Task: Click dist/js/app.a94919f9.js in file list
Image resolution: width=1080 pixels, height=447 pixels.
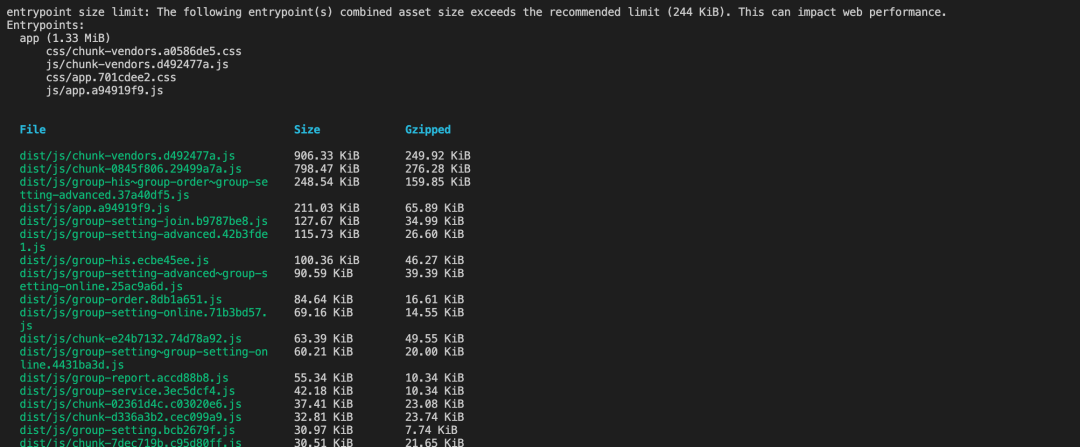Action: pos(94,208)
